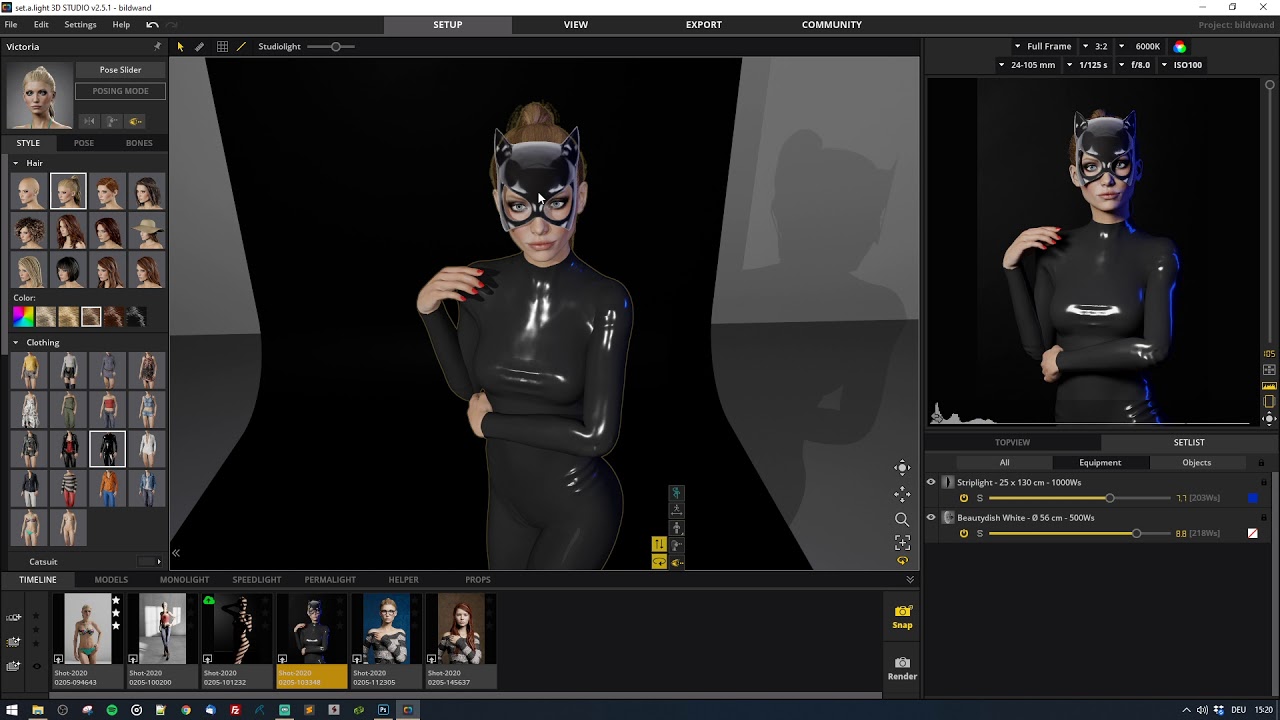Viewport: 1280px width, 720px height.
Task: Toggle Beautydish White visibility eye
Action: coord(931,518)
